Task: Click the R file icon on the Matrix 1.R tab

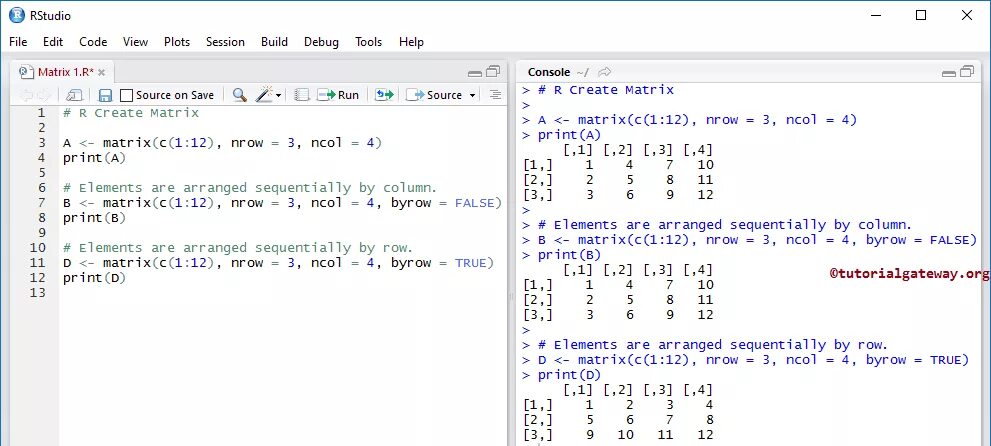Action: click(26, 72)
